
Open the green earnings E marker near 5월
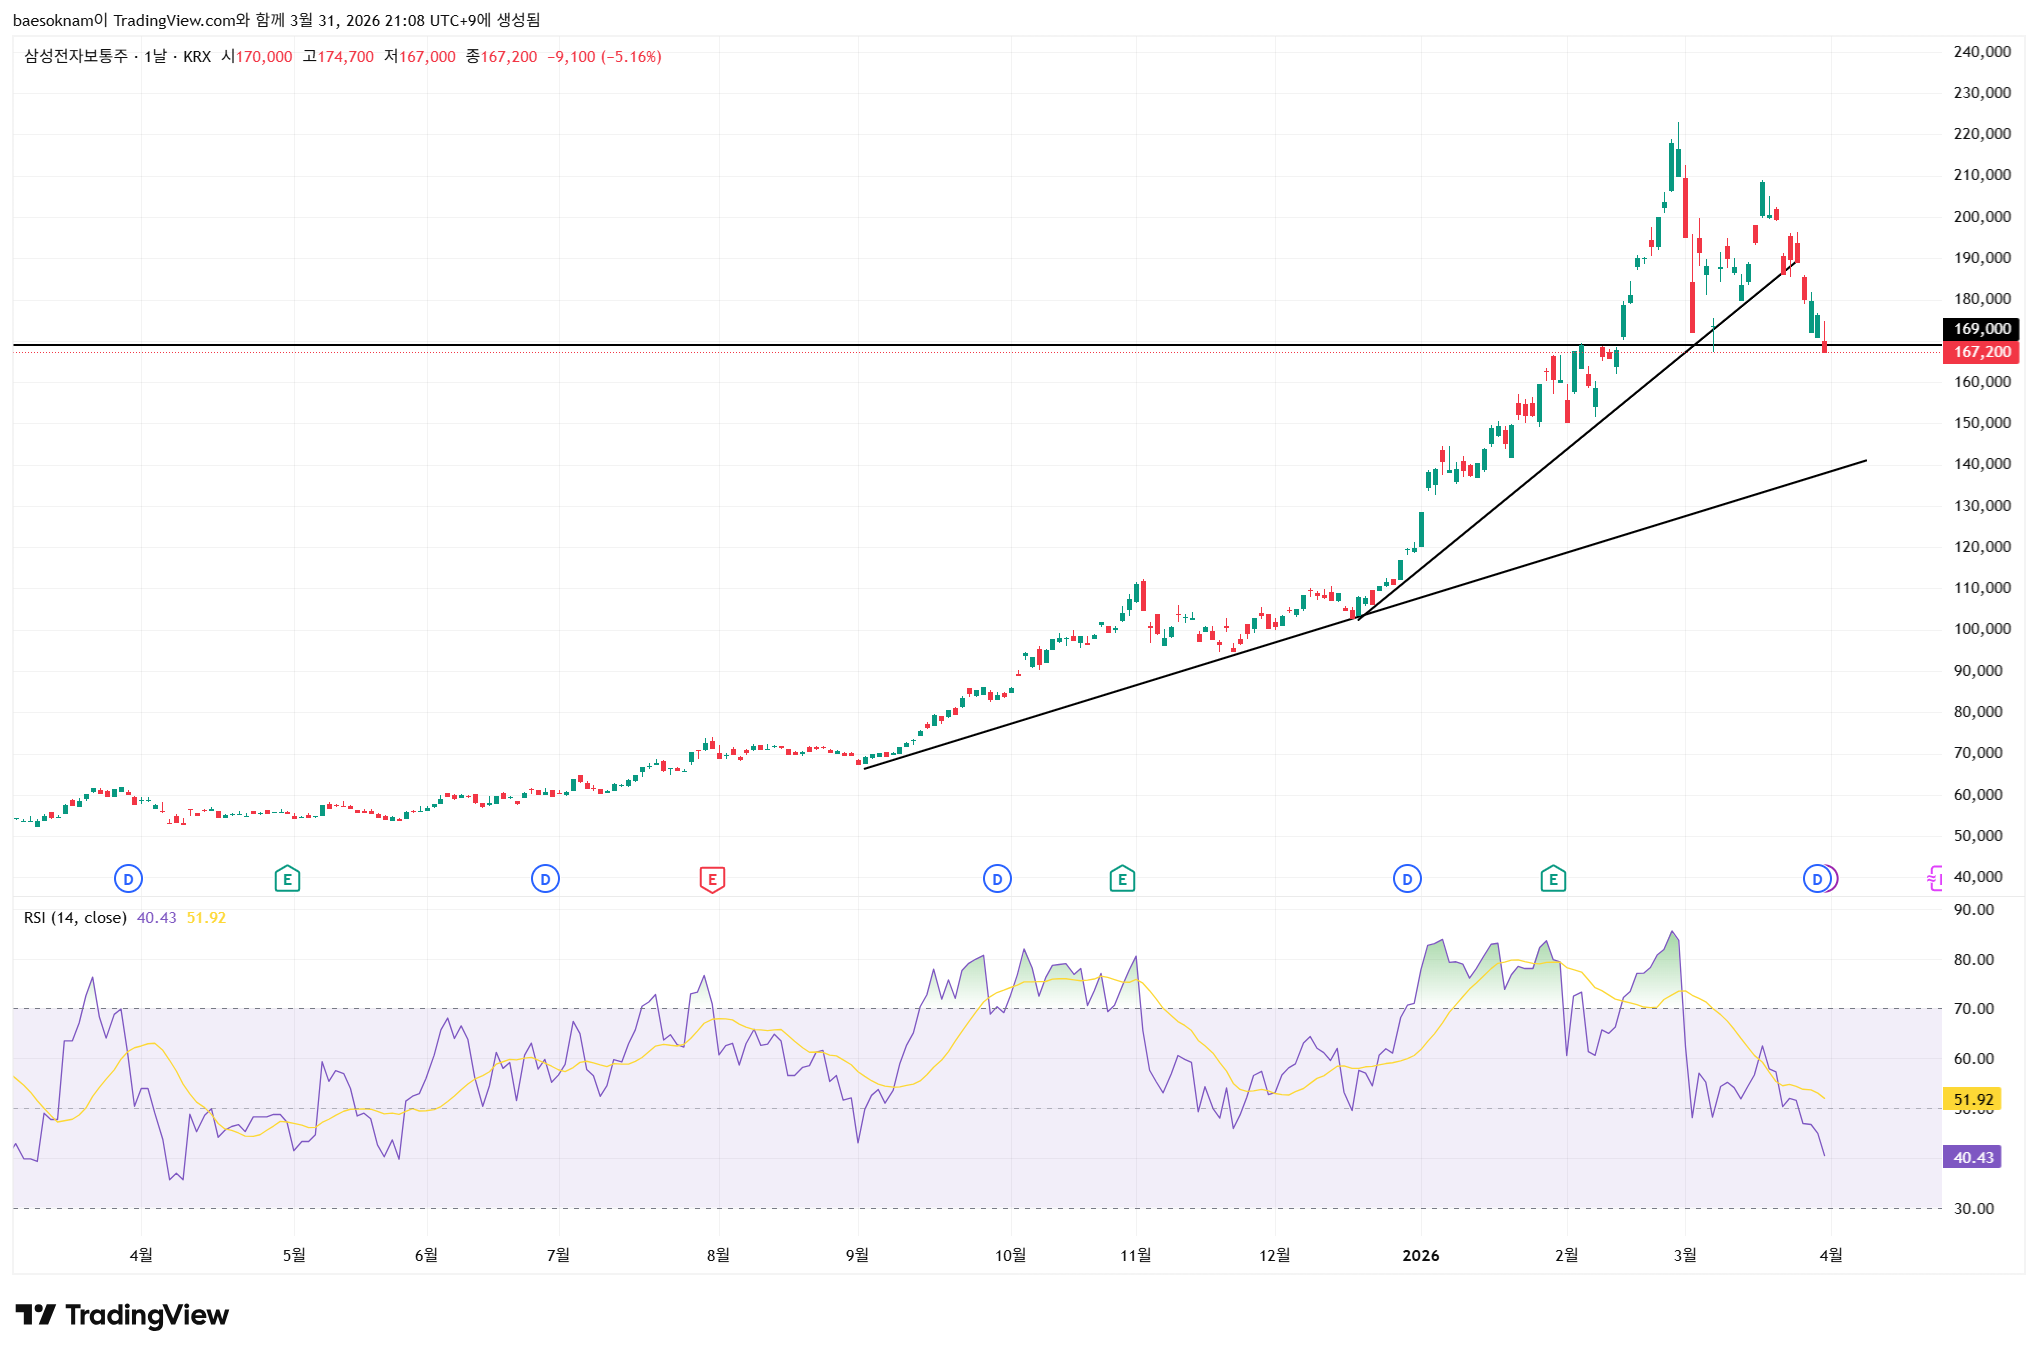(287, 879)
